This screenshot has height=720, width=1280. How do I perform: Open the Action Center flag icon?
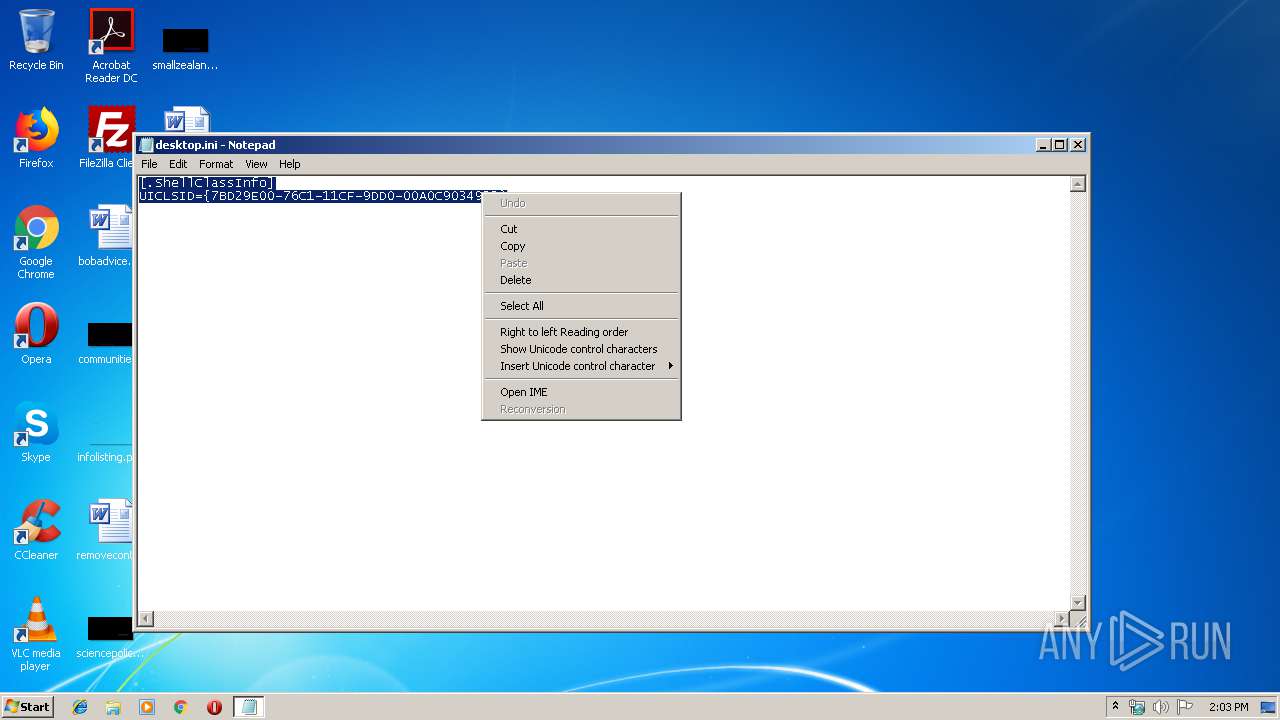coord(1185,707)
